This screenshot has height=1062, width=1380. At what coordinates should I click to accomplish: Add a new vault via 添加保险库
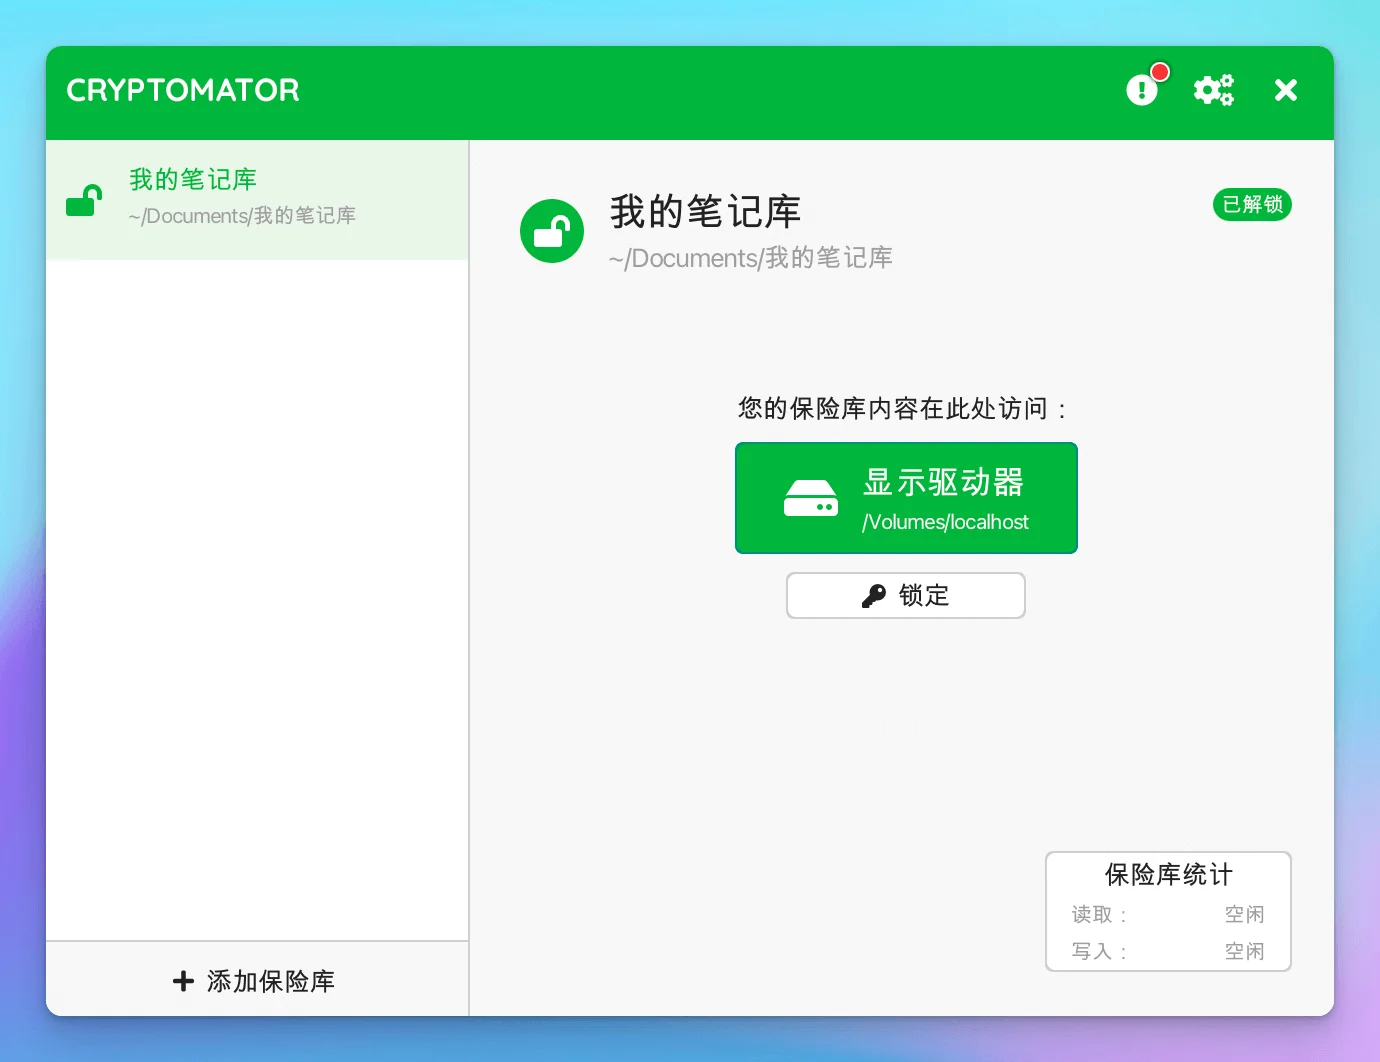coord(257,980)
